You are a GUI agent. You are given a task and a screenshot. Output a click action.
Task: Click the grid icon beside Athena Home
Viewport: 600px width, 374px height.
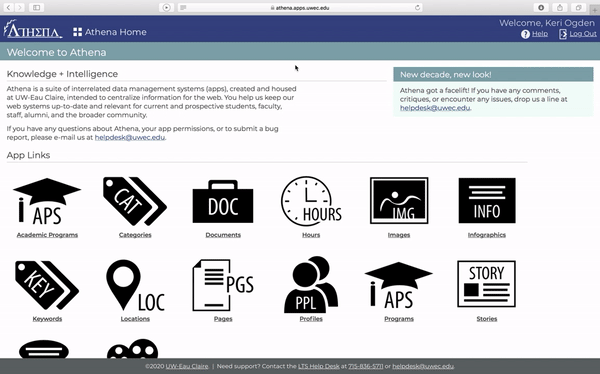pyautogui.click(x=78, y=32)
